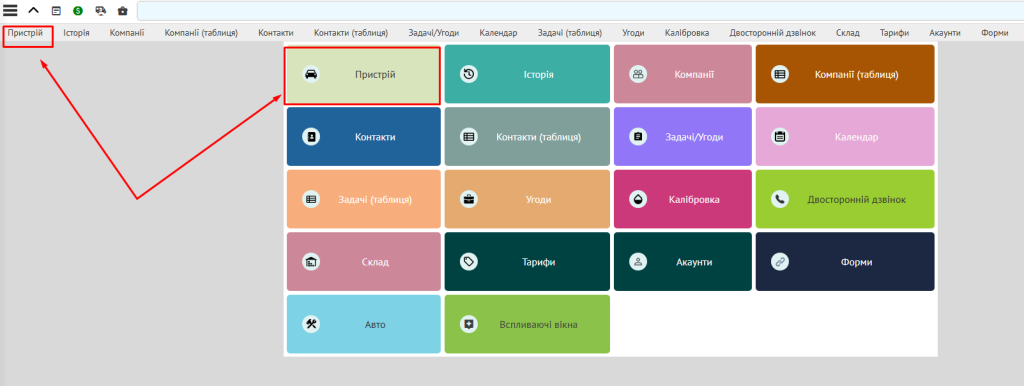Go to Склад in the menu bar
Viewport: 1024px width, 386px height.
(848, 33)
